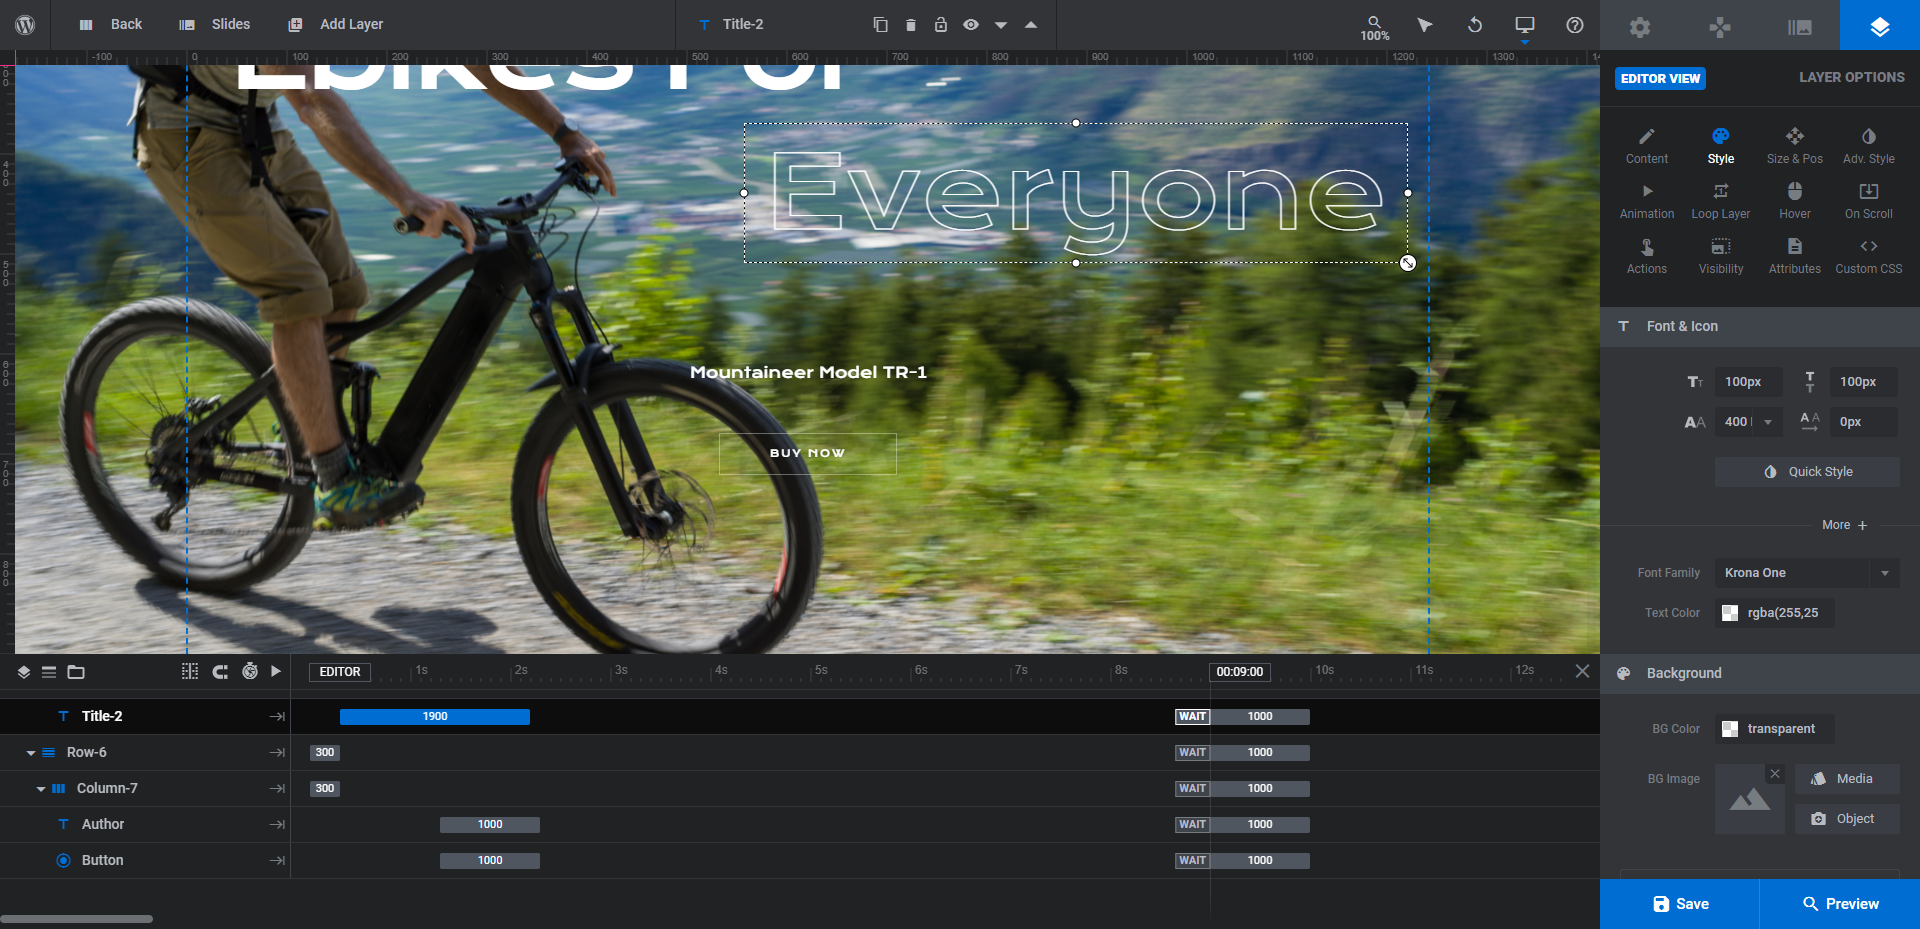
Task: Open Actions settings
Action: click(x=1647, y=256)
